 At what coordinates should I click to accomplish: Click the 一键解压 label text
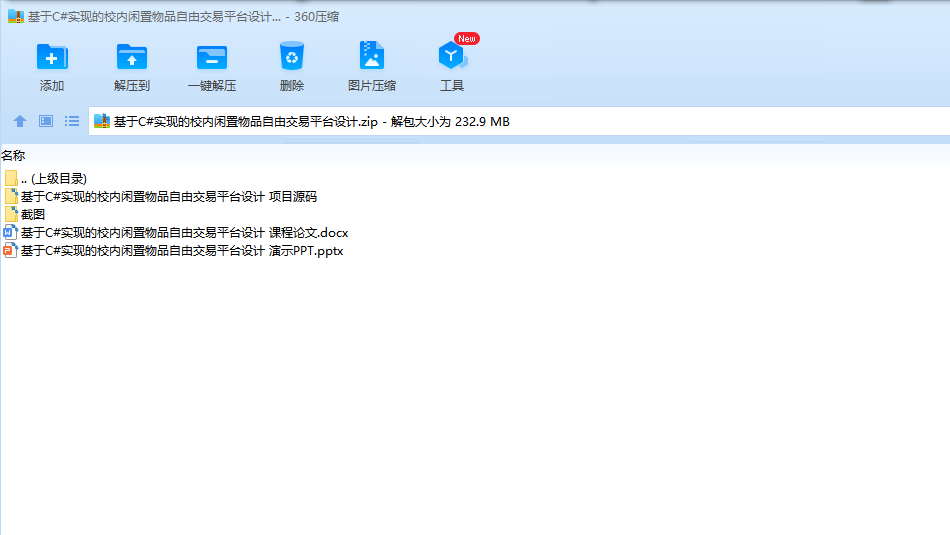(x=211, y=86)
